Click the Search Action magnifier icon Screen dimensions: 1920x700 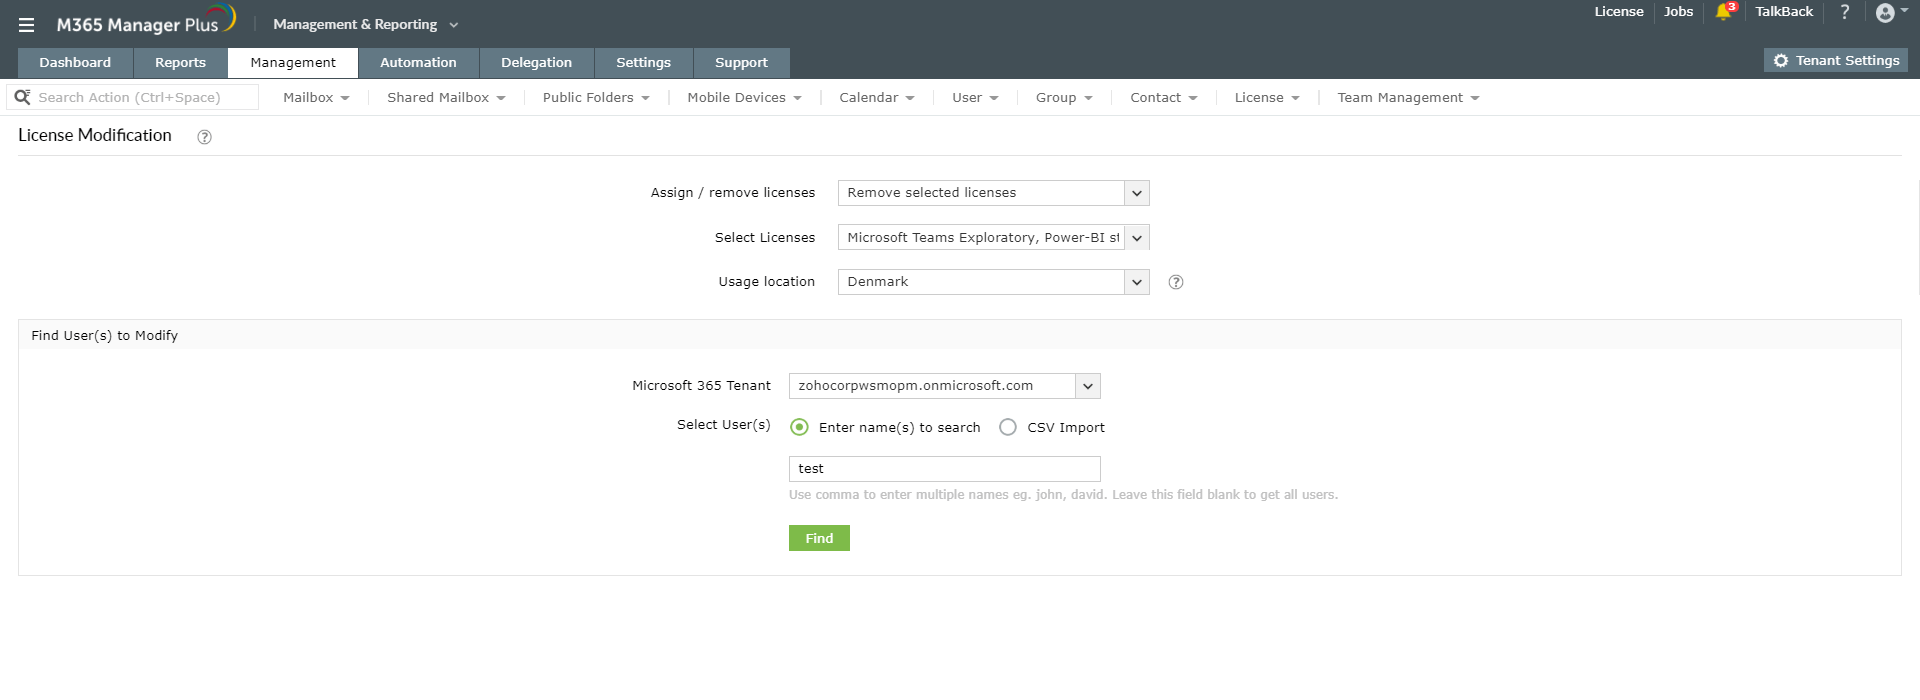pos(22,97)
